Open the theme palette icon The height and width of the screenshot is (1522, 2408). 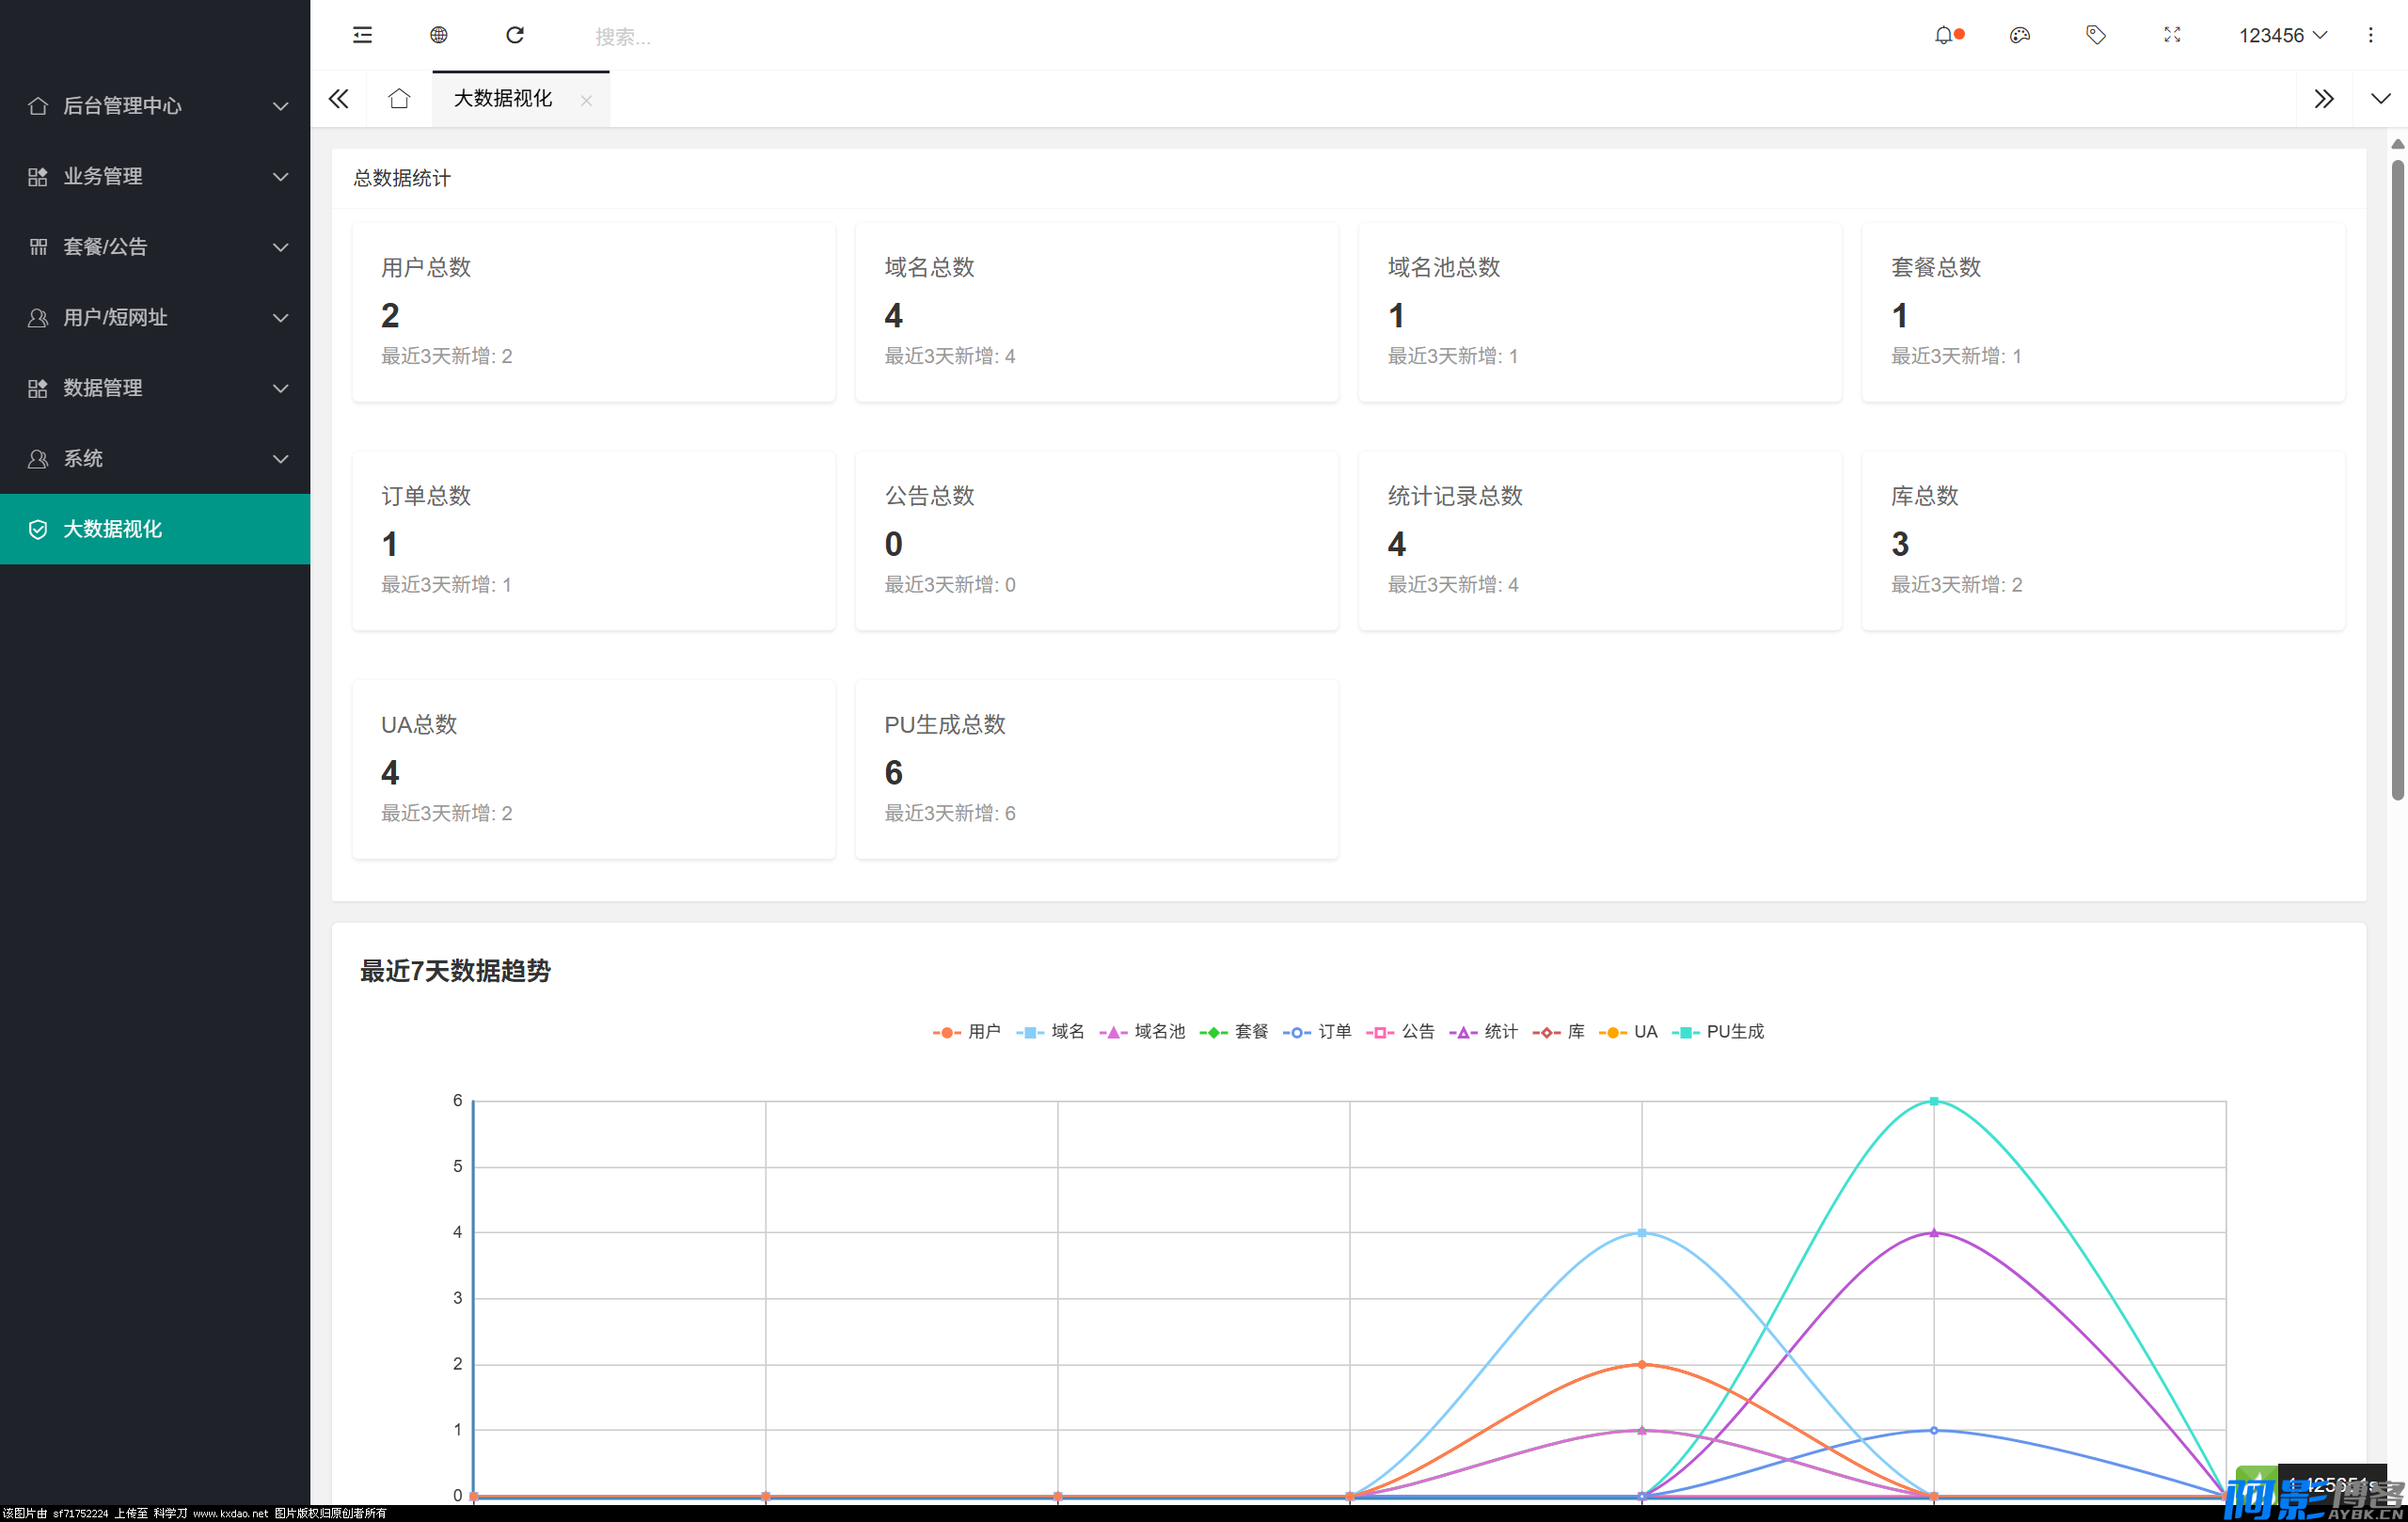coord(2019,35)
